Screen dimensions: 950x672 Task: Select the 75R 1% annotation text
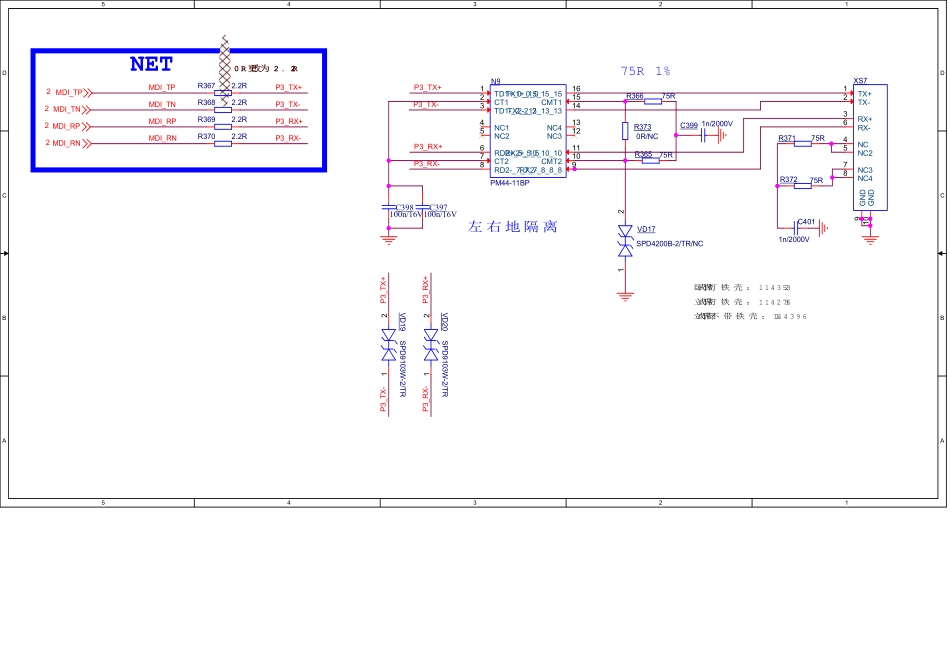point(645,71)
